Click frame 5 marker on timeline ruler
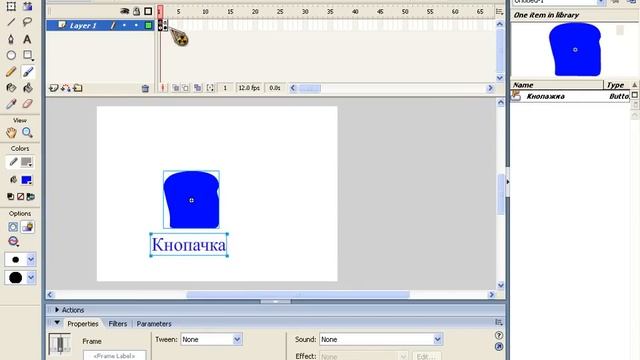Screen dimensions: 640x360 [178, 12]
